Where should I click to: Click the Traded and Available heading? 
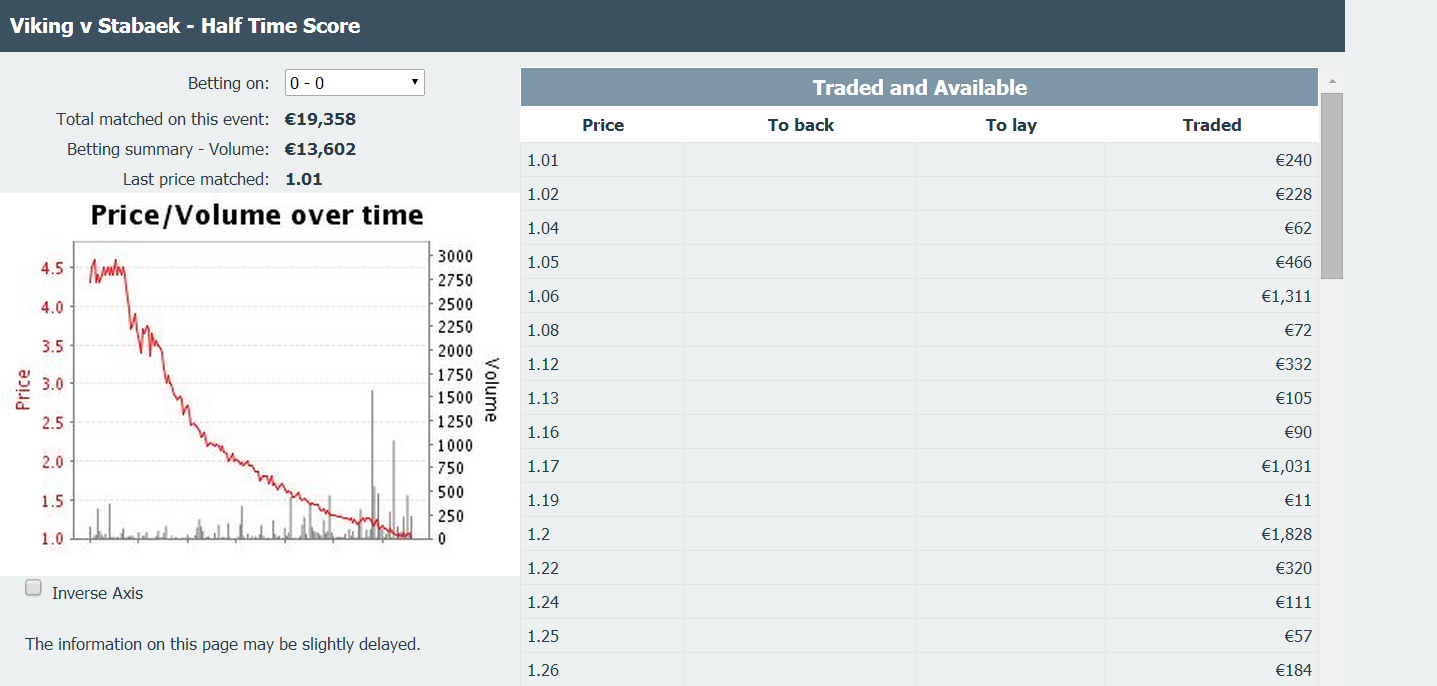(x=919, y=88)
